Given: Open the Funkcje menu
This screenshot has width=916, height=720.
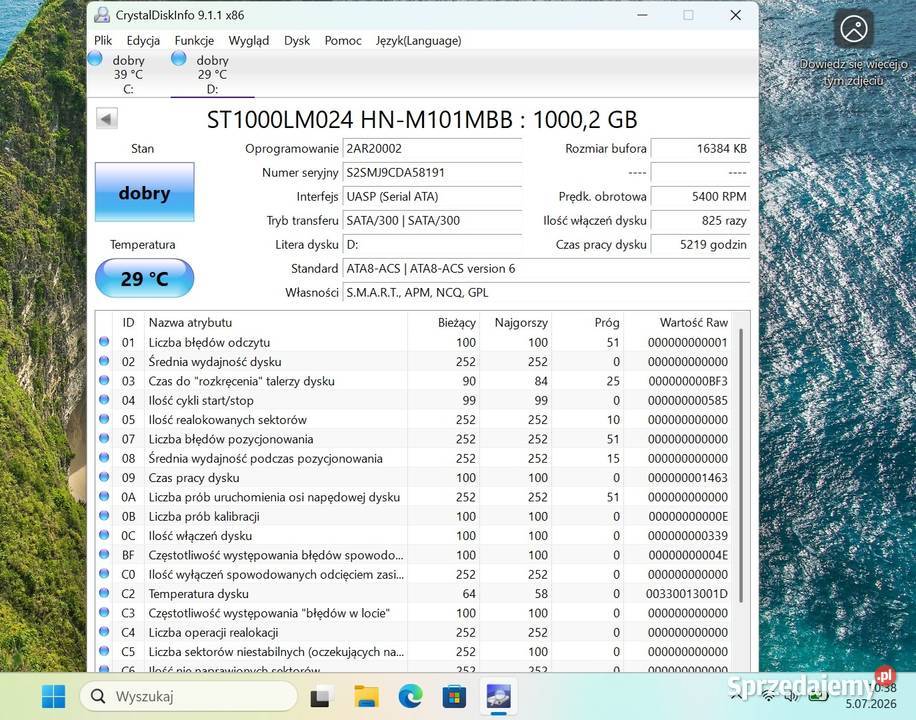Looking at the screenshot, I should pos(194,41).
